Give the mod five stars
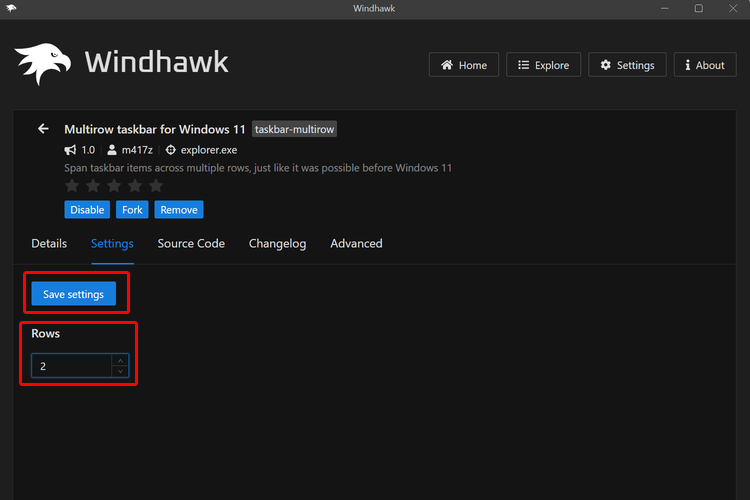The image size is (750, 500). coord(156,186)
